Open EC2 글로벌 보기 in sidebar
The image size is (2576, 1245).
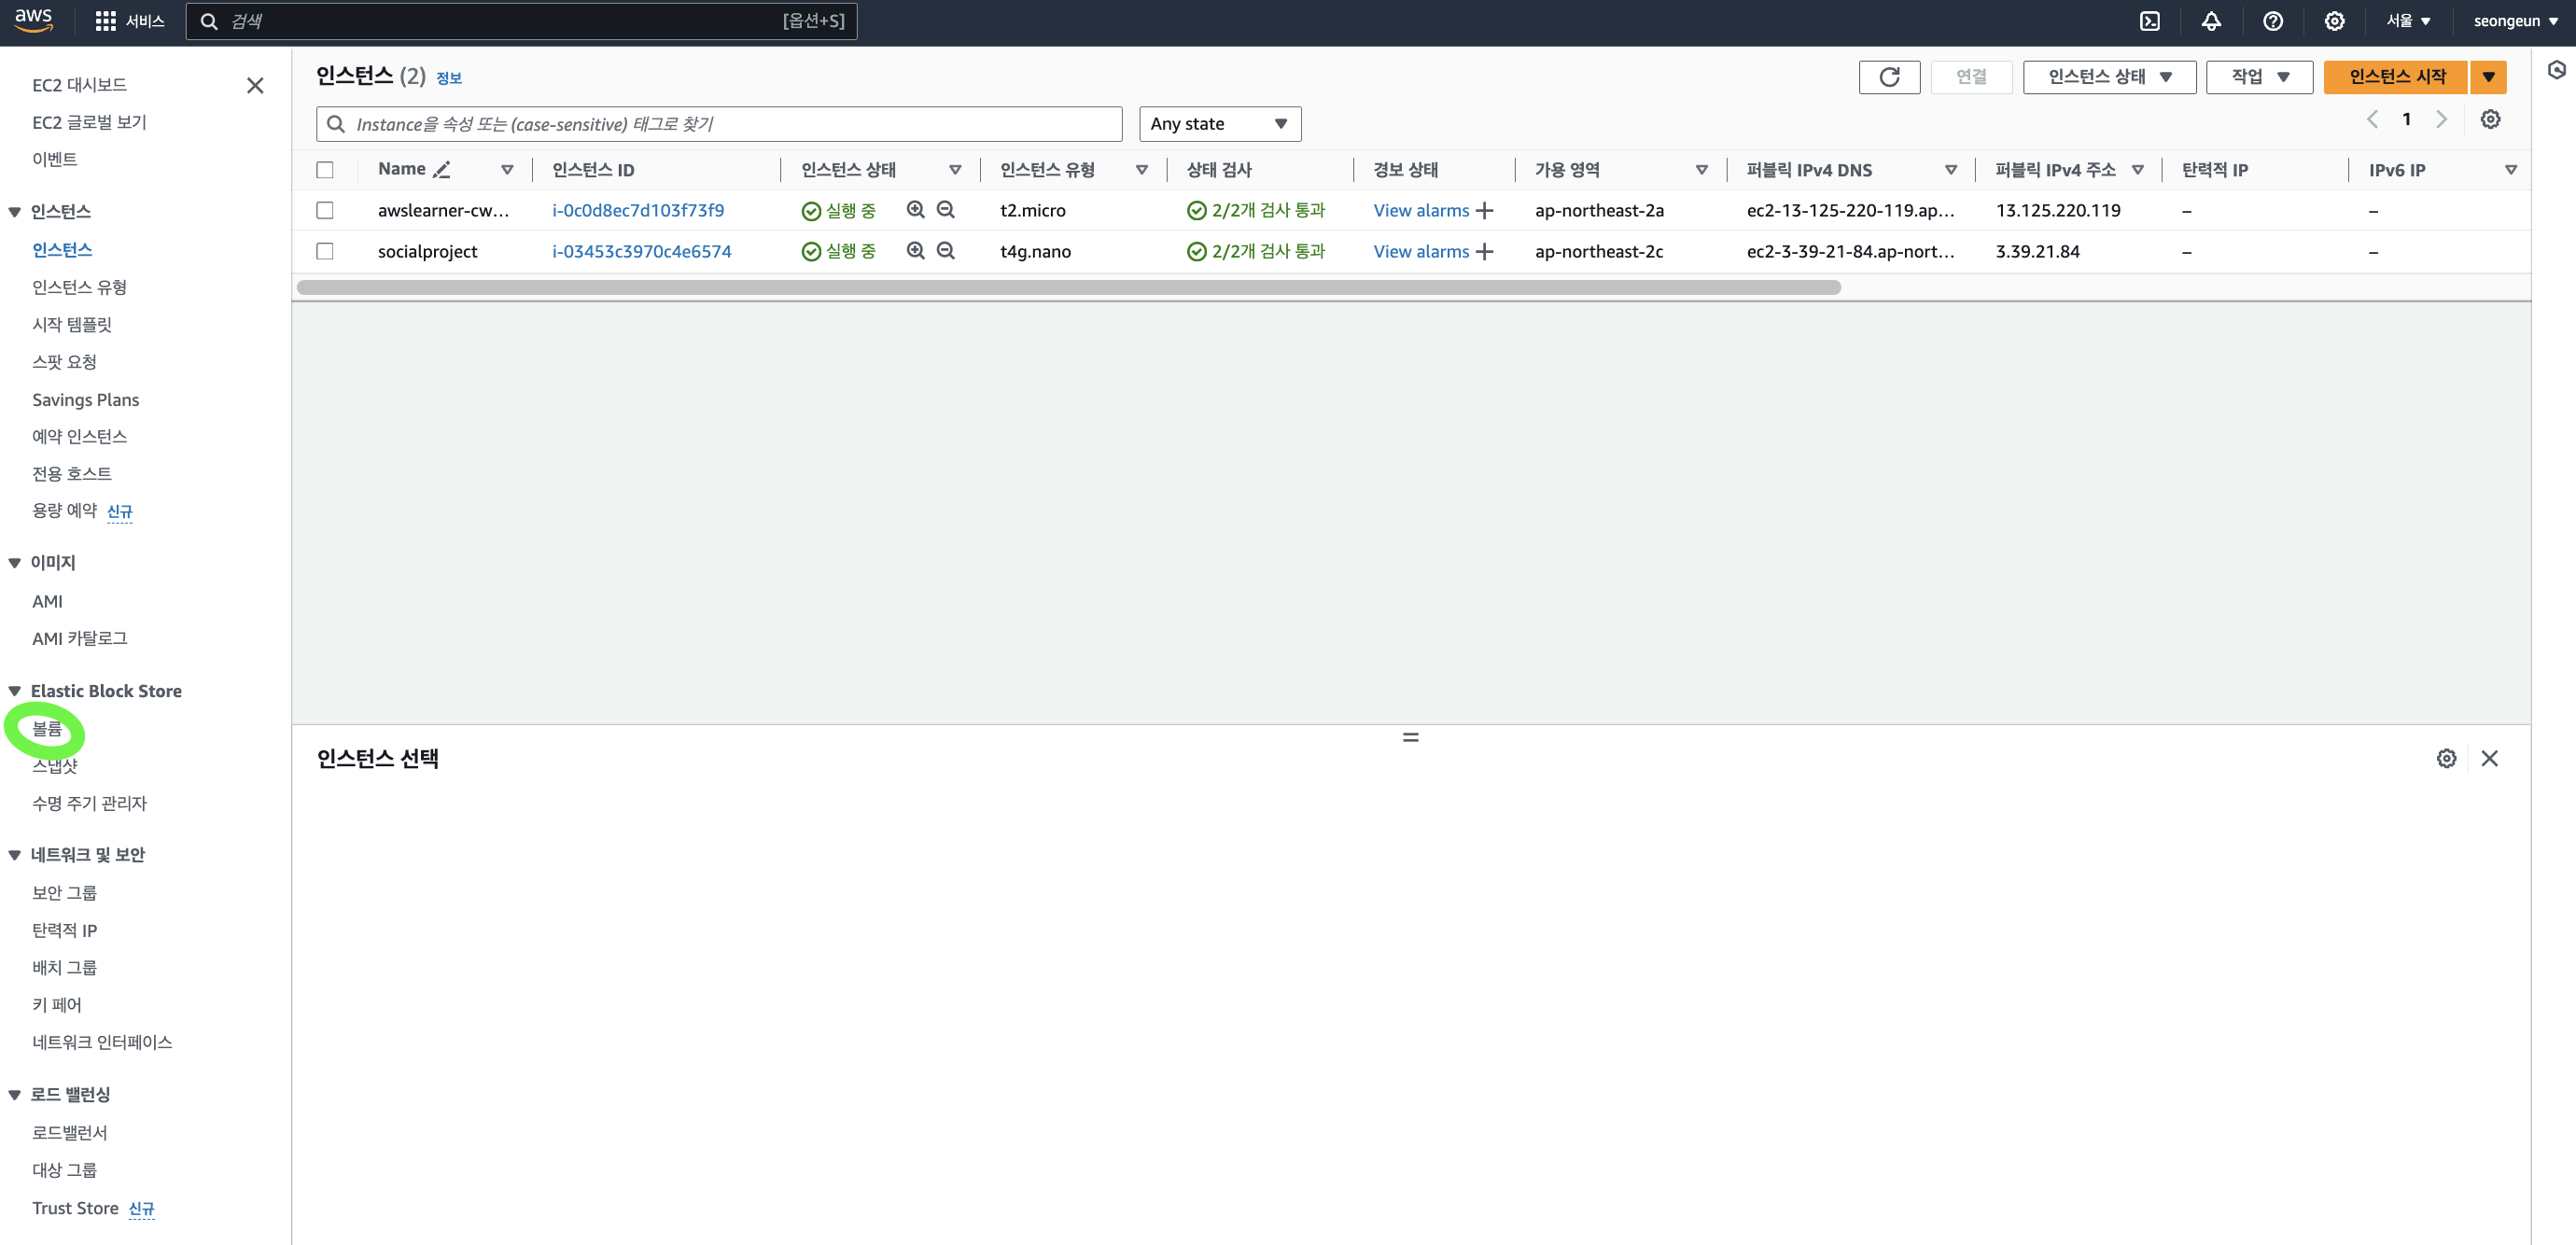(89, 122)
